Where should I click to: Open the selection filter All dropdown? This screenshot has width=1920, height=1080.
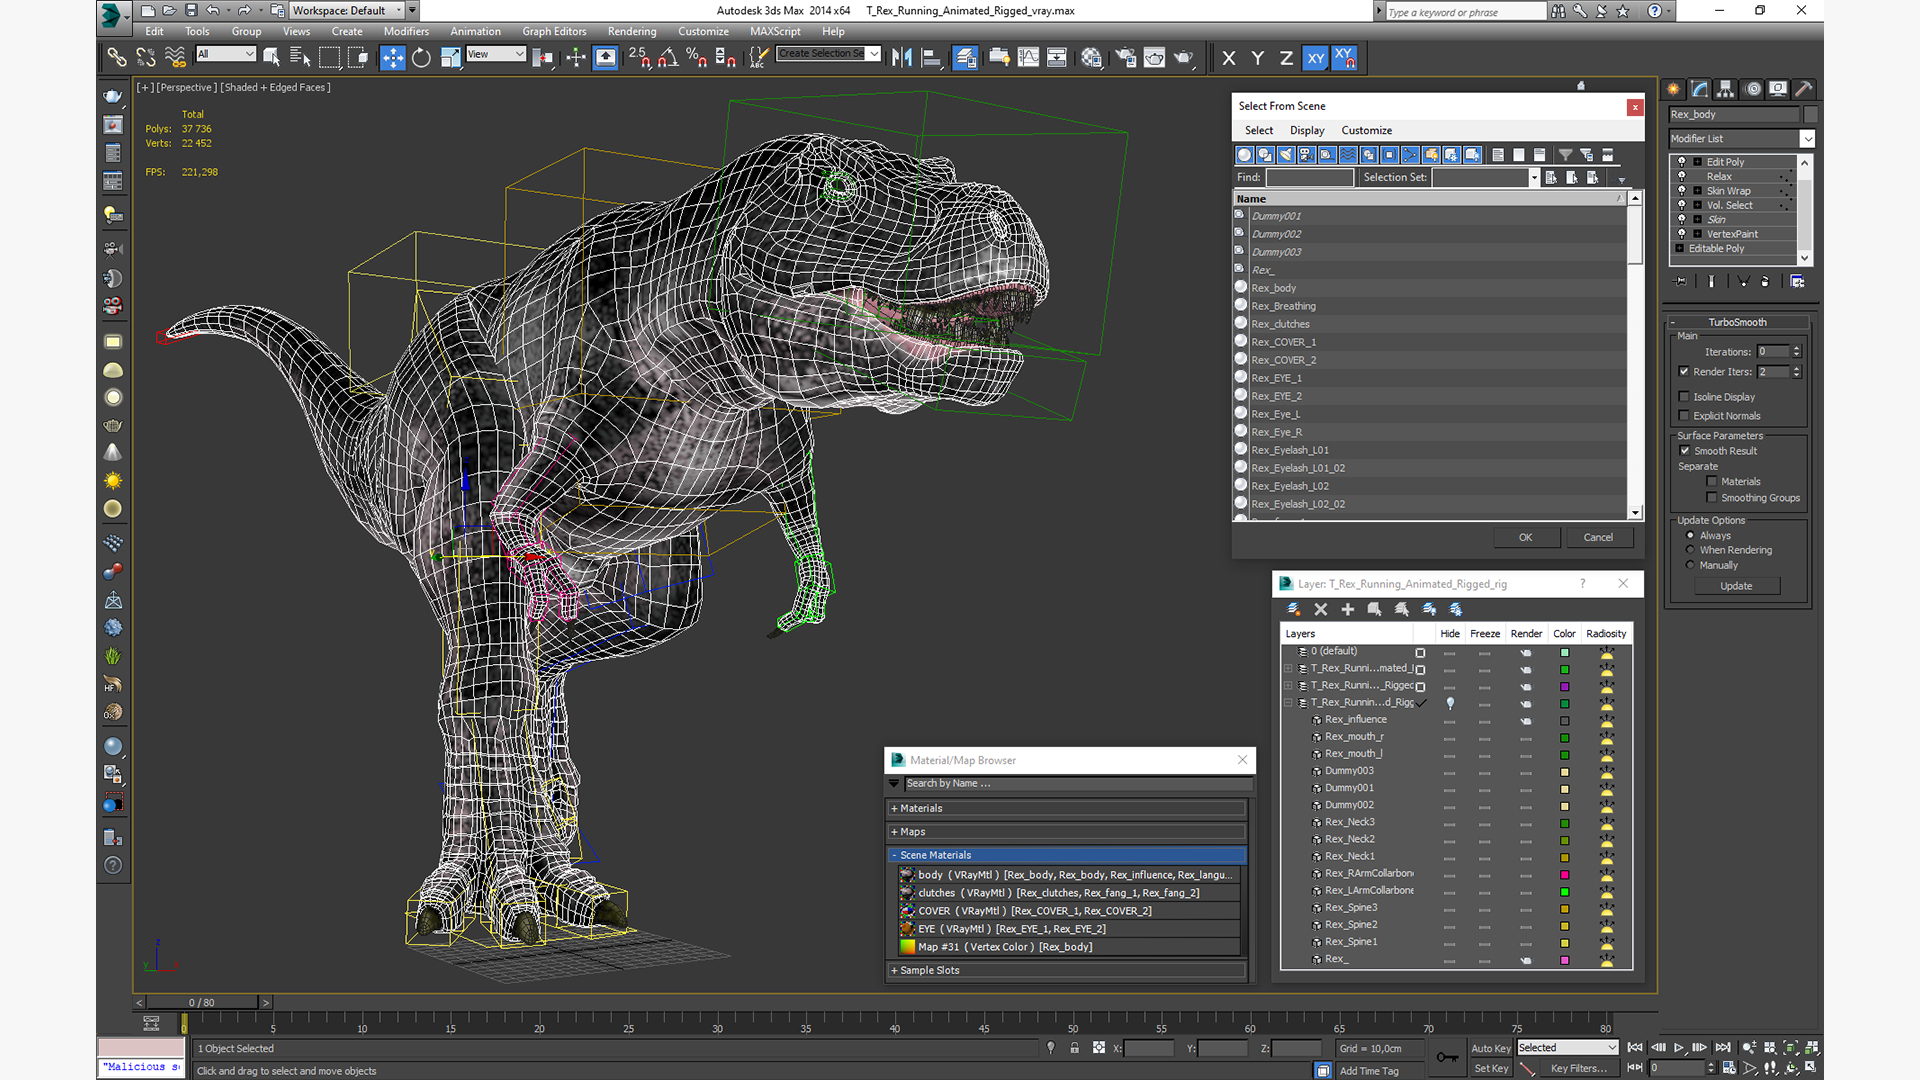(226, 54)
